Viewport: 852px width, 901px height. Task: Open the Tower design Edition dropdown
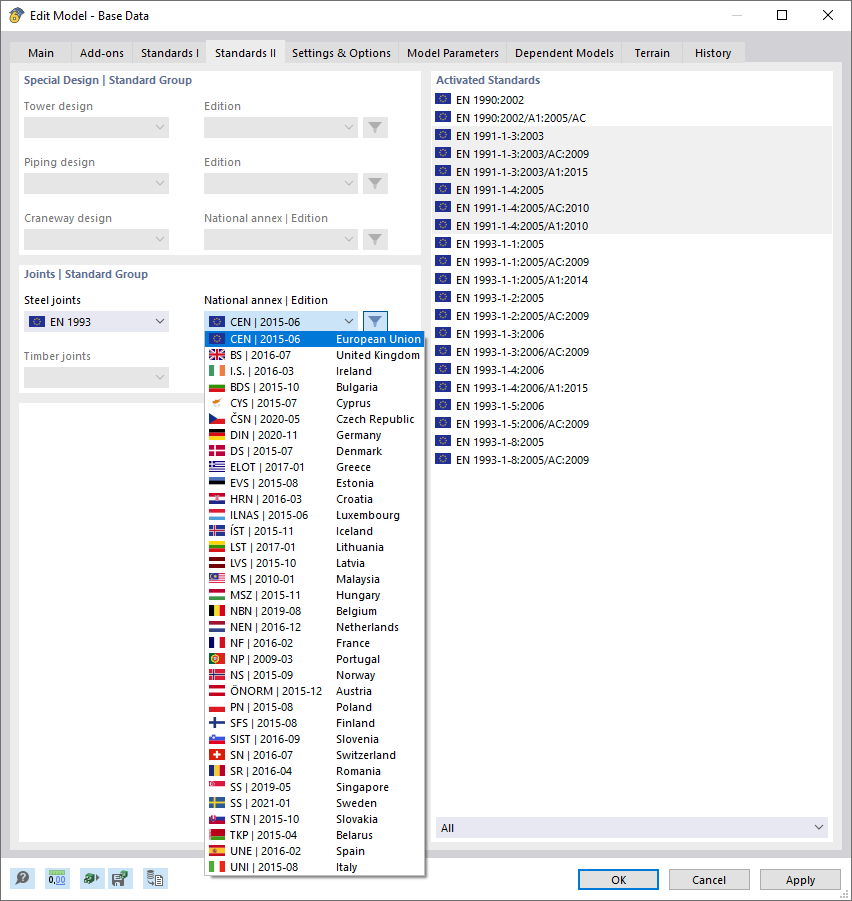click(x=281, y=128)
